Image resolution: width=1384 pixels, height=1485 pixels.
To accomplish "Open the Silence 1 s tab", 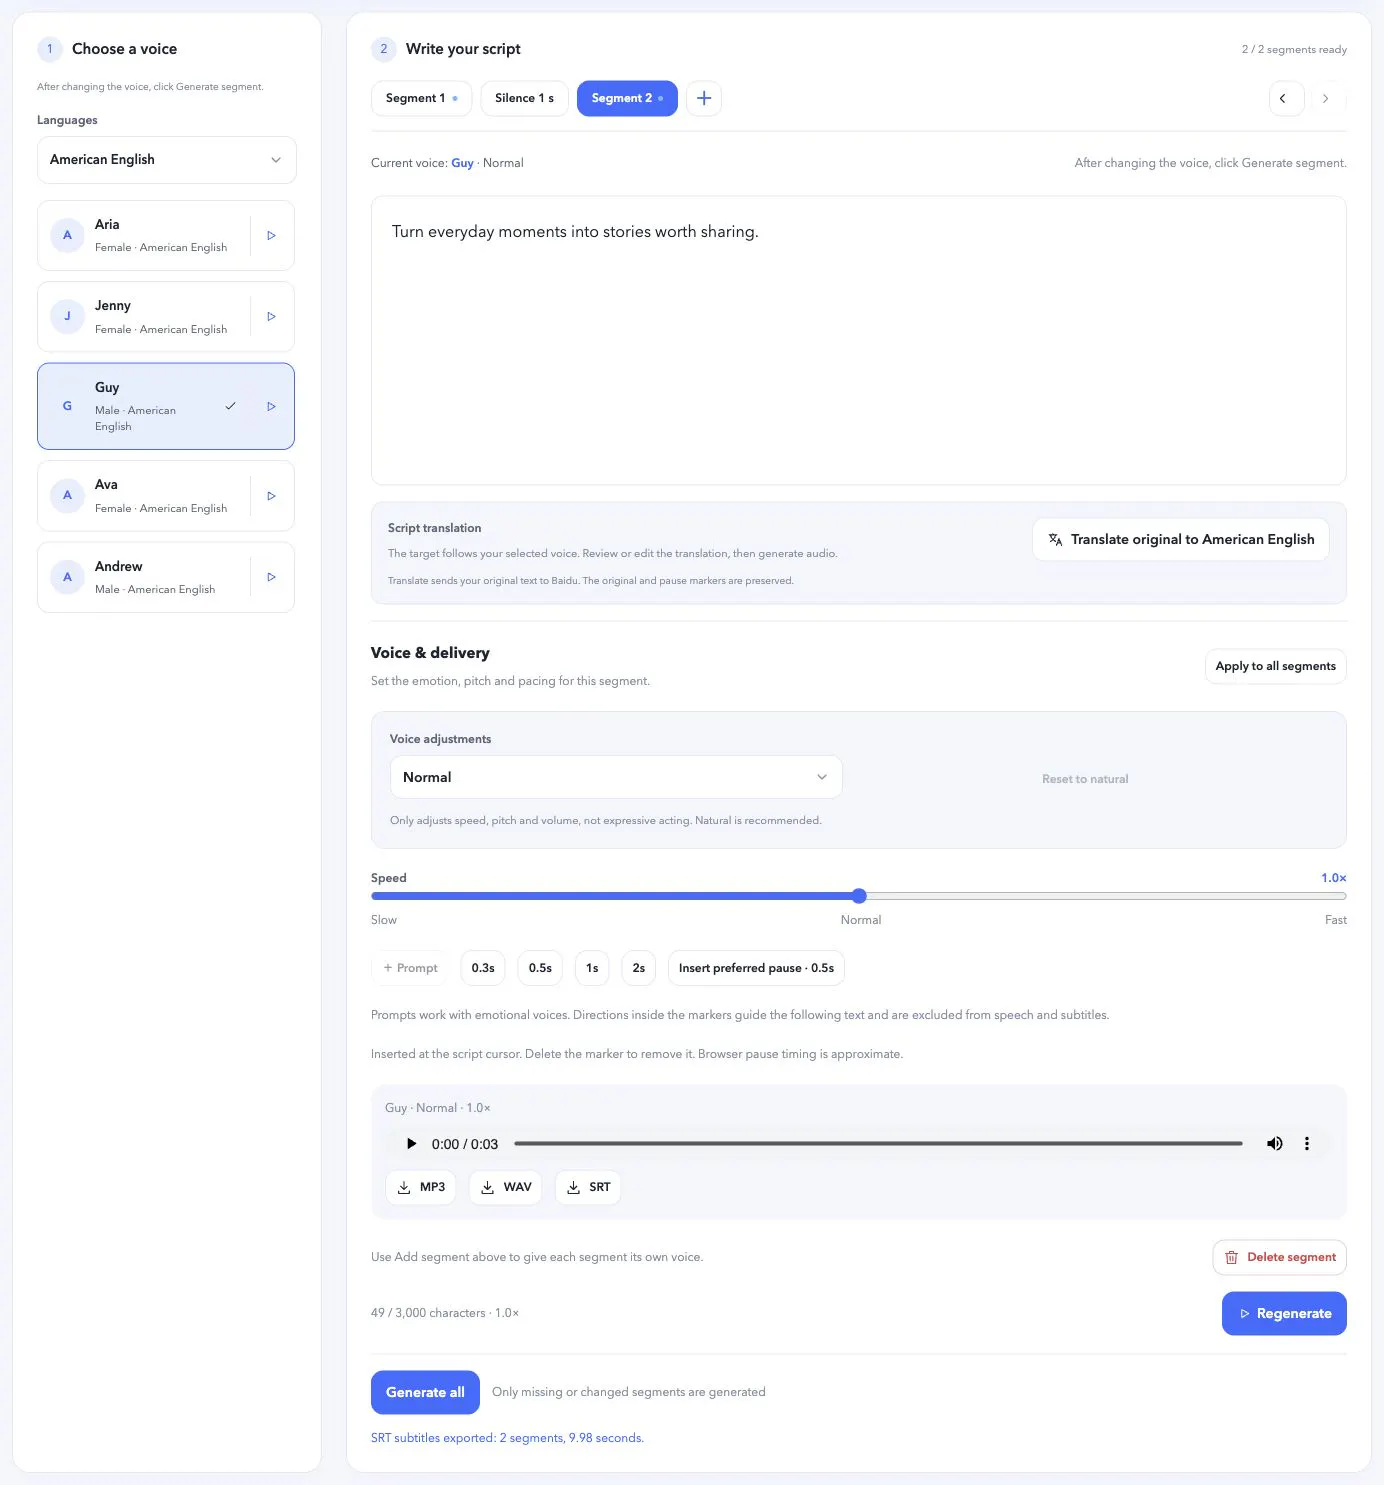I will coord(524,98).
